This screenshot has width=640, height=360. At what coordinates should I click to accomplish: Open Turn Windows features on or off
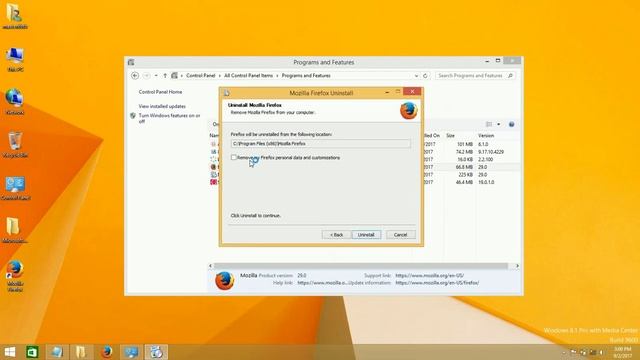pos(169,118)
